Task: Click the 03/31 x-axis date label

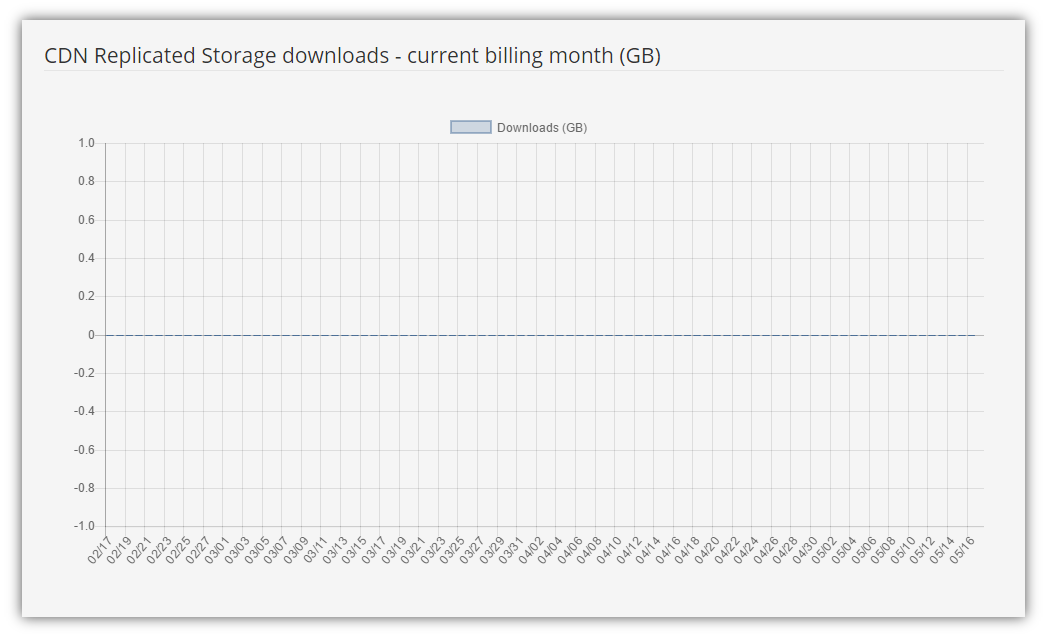Action: [511, 550]
